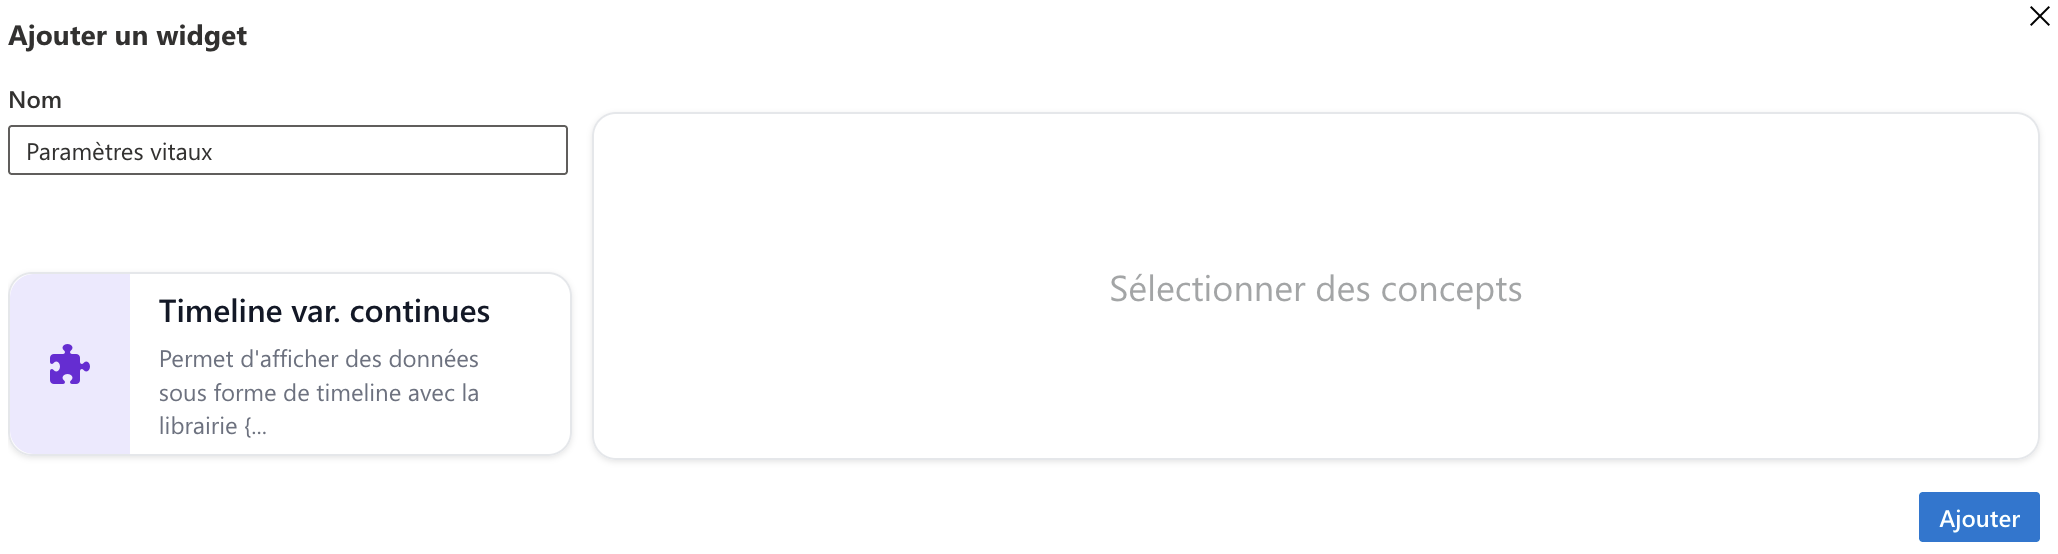Click the Timeline var. continues title
This screenshot has height=554, width=2058.
pos(324,311)
